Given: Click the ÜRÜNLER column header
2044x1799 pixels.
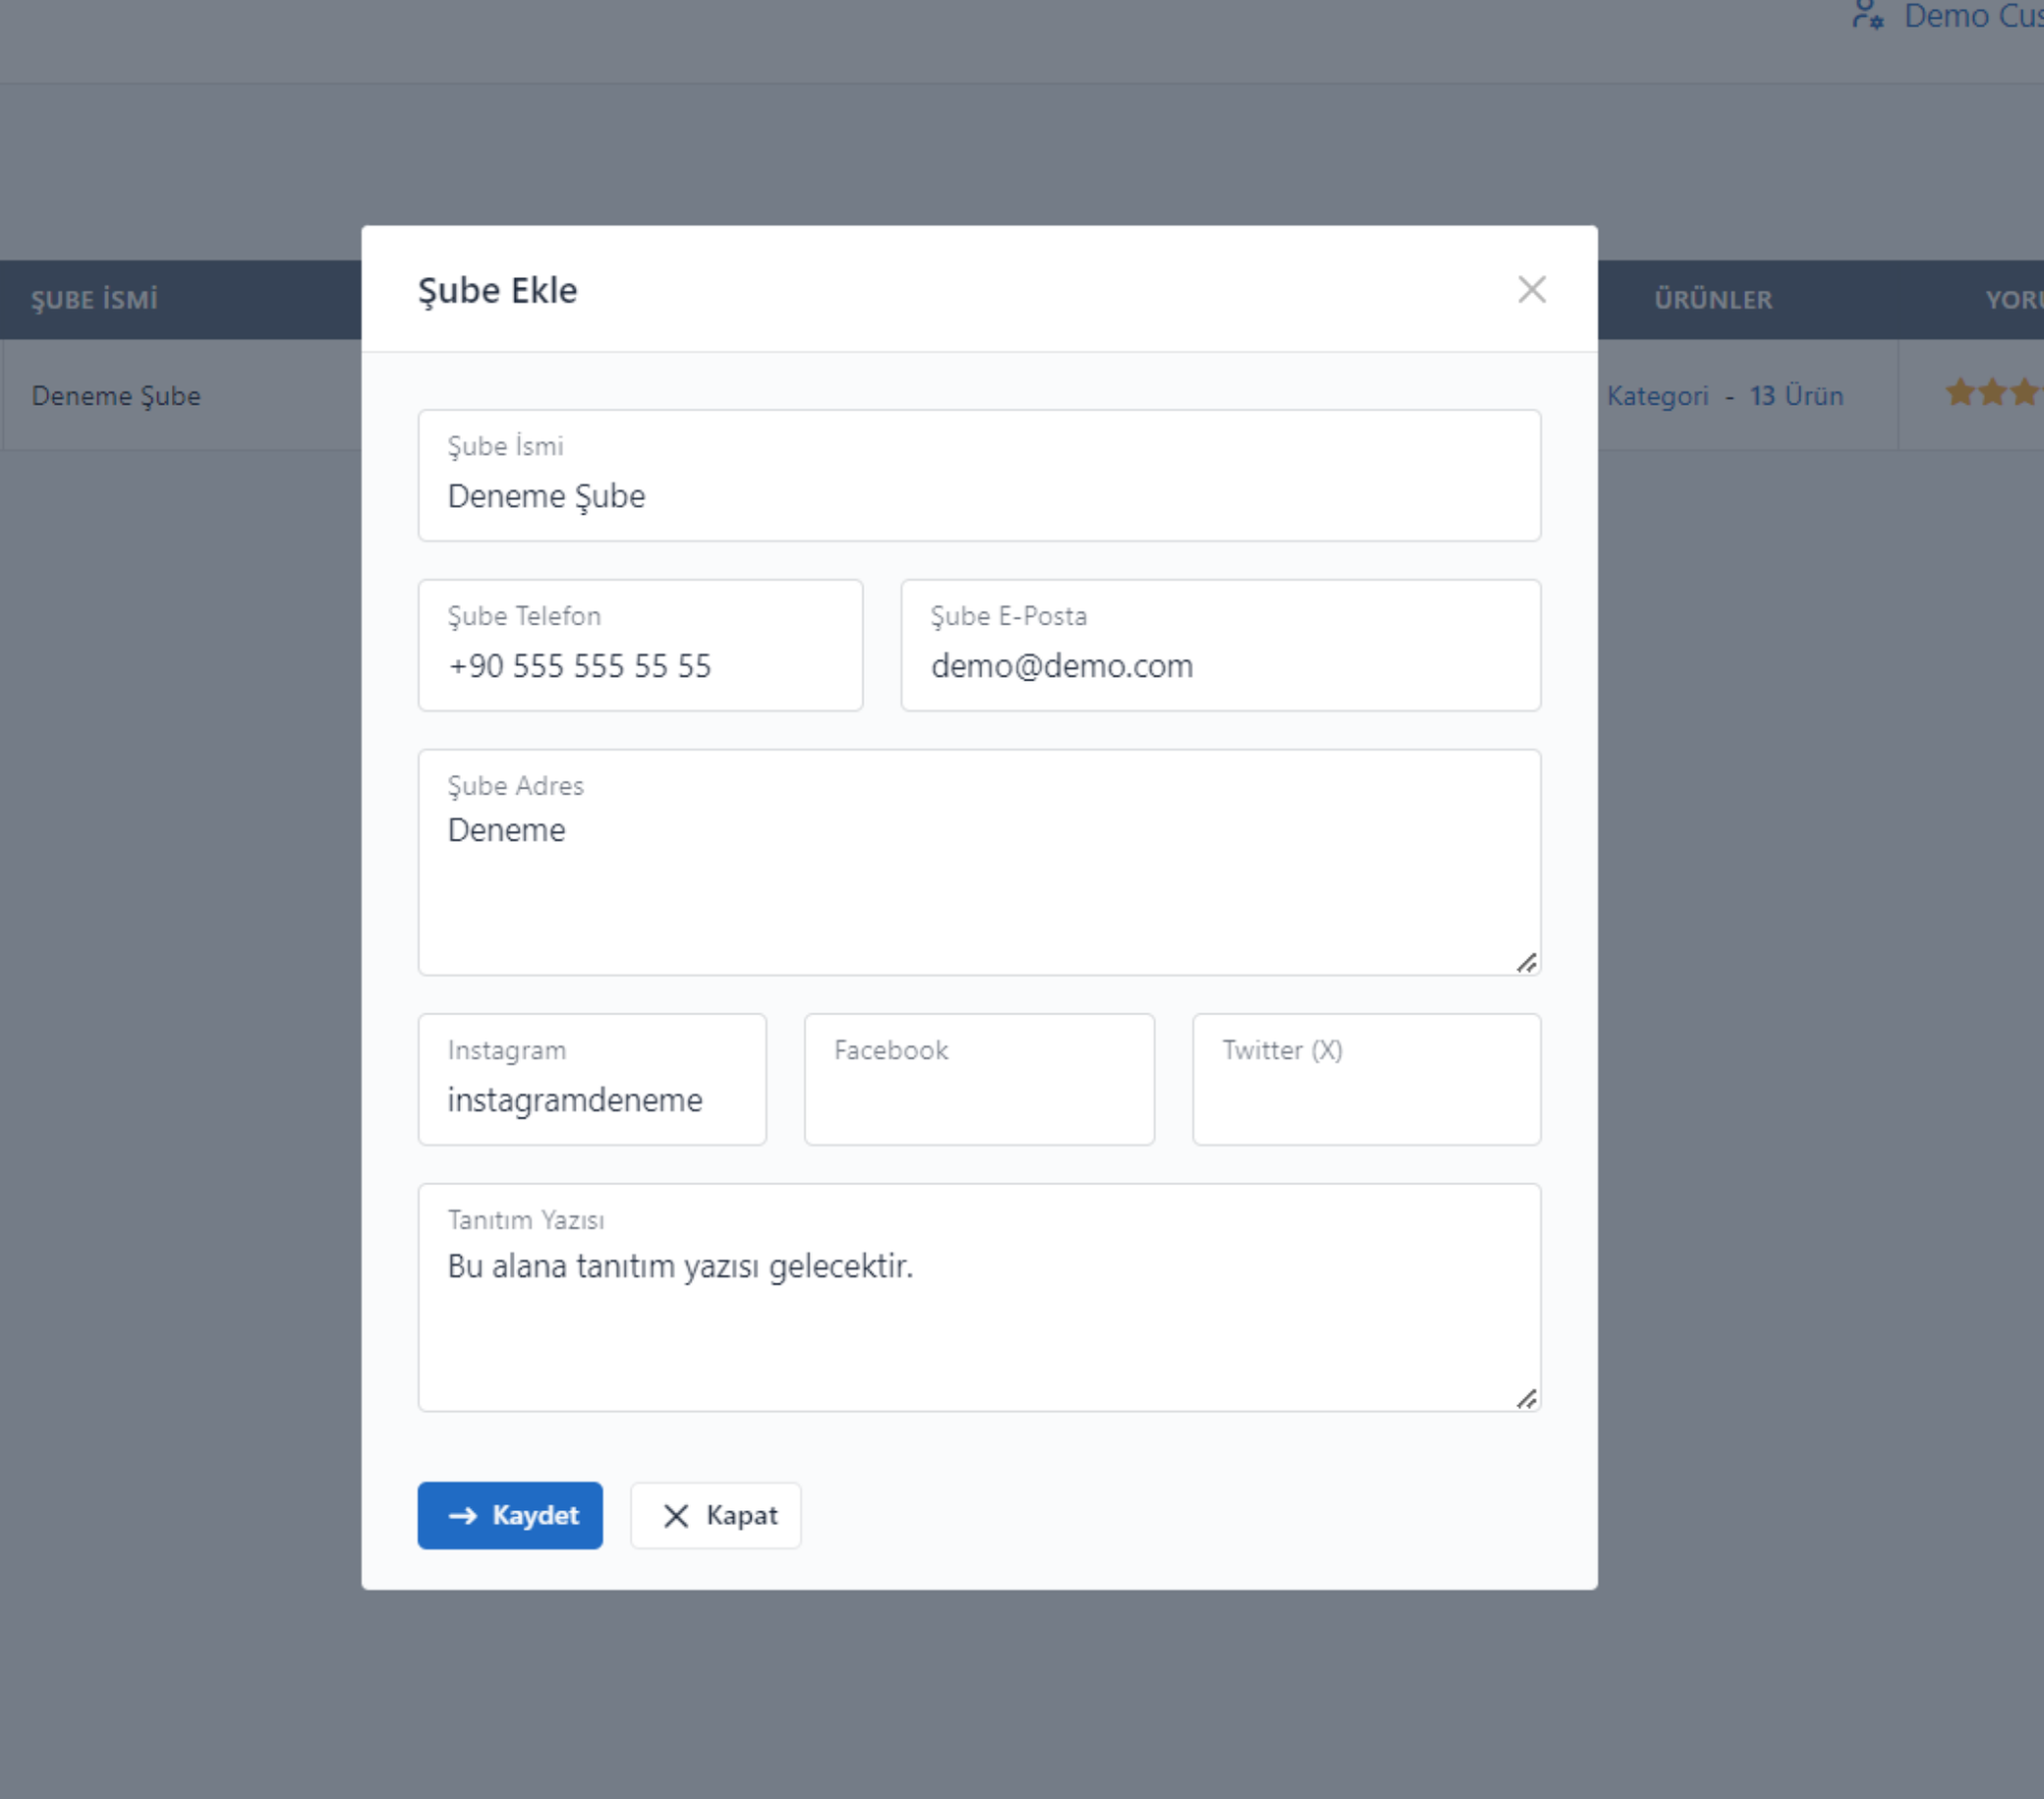Looking at the screenshot, I should point(1713,300).
